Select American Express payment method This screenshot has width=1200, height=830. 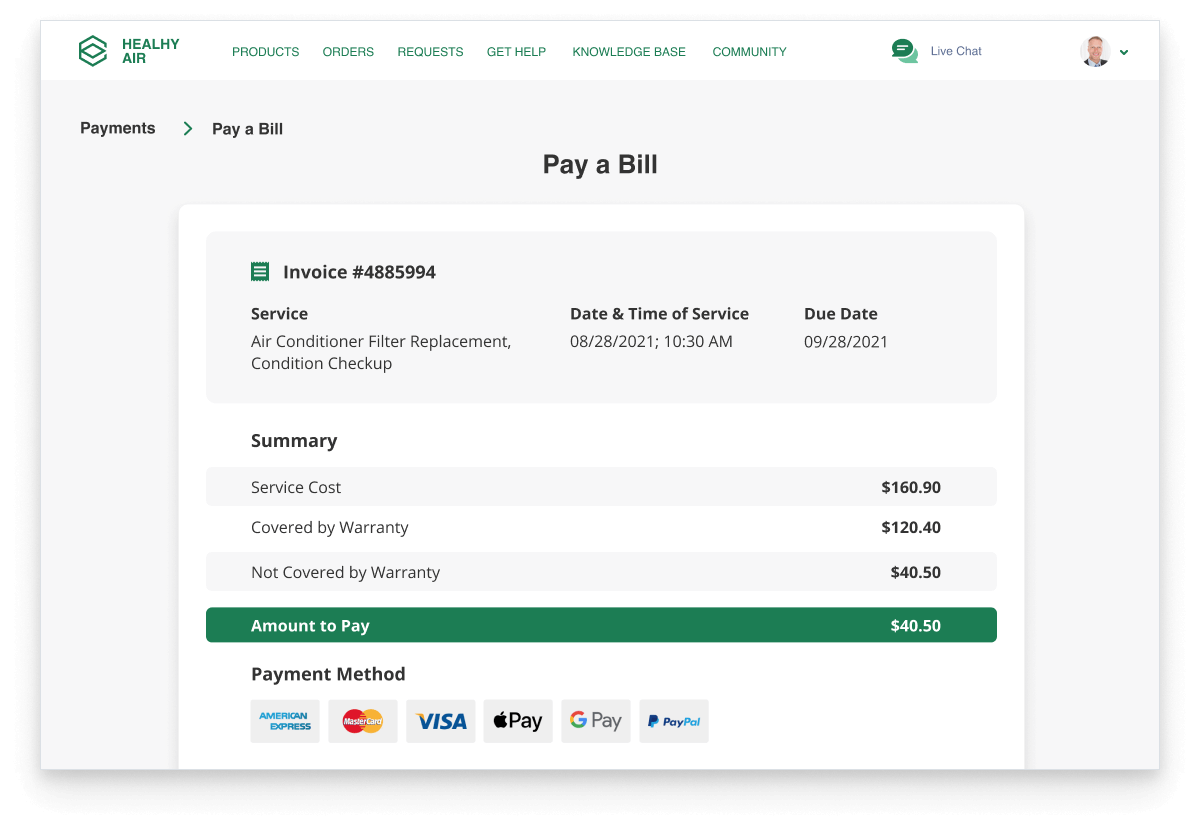tap(285, 721)
